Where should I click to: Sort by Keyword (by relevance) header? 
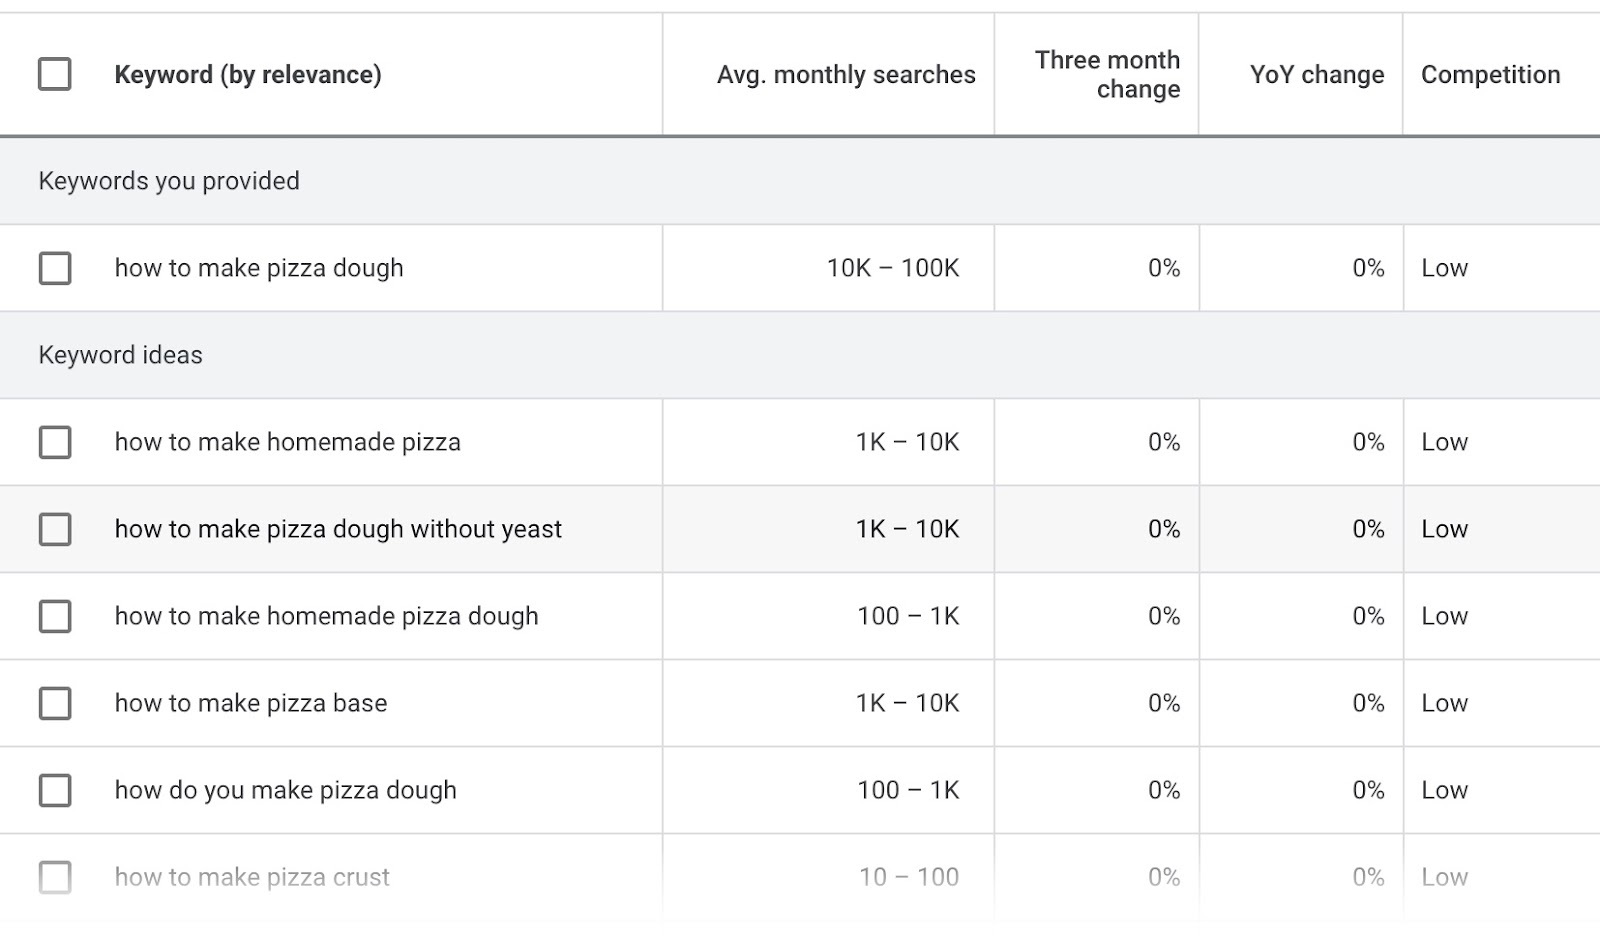coord(248,74)
